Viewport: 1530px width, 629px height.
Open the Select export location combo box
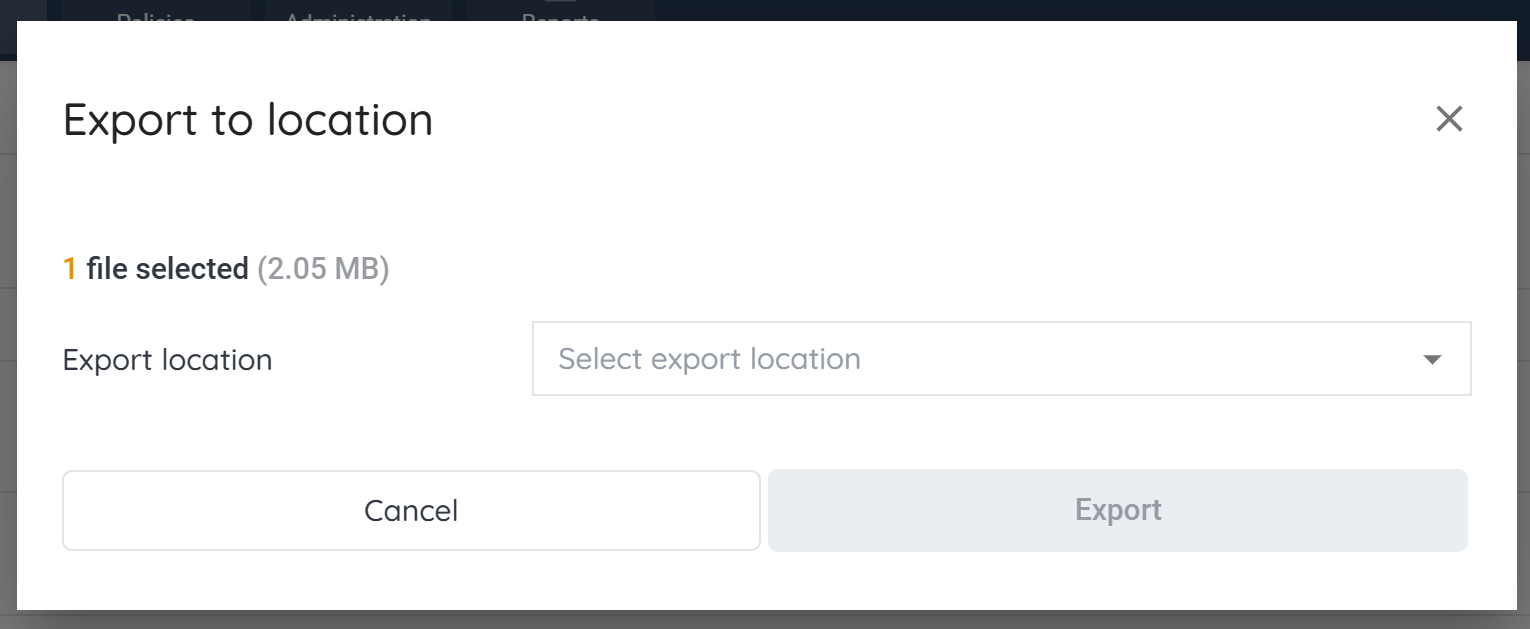pos(1000,359)
